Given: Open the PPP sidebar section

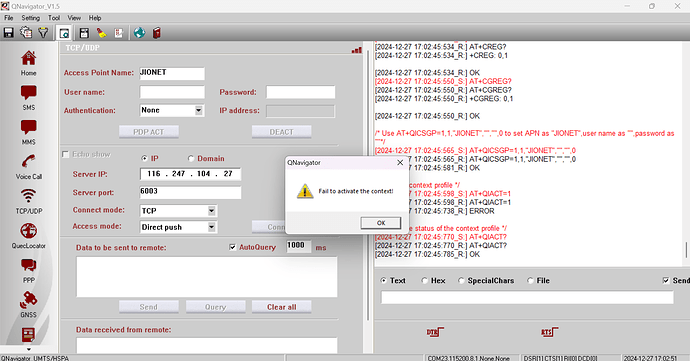Looking at the screenshot, I should [29, 271].
